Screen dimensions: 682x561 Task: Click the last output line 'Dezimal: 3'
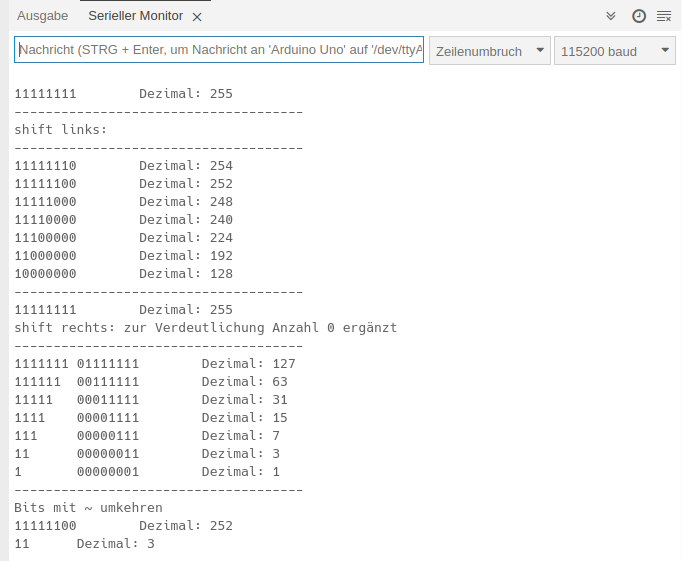(x=84, y=544)
